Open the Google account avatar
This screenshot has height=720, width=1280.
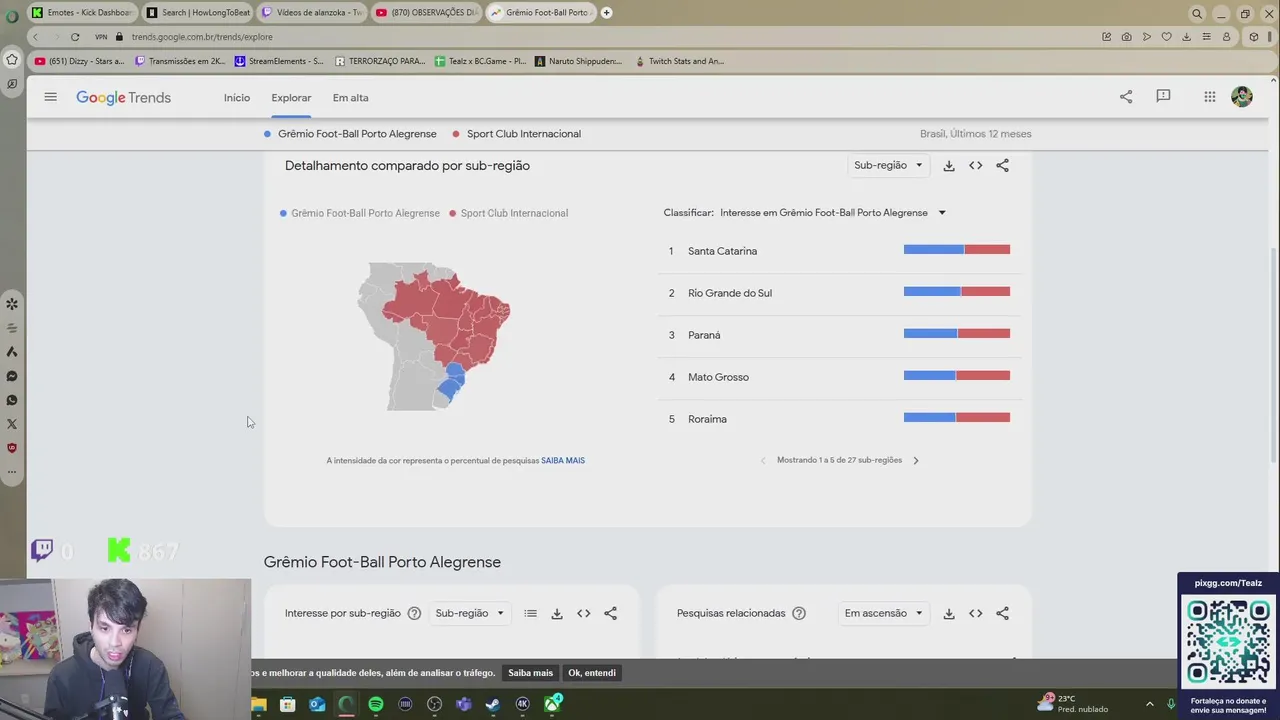tap(1242, 97)
